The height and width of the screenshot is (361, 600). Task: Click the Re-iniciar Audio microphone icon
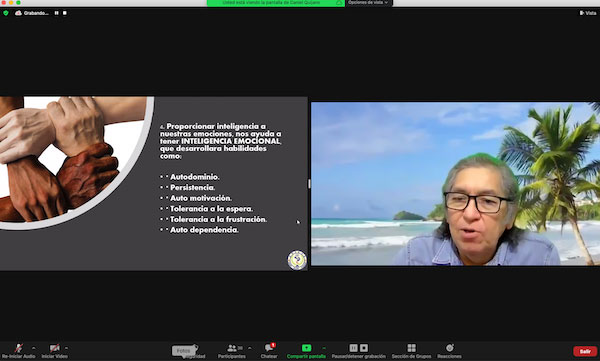18,348
